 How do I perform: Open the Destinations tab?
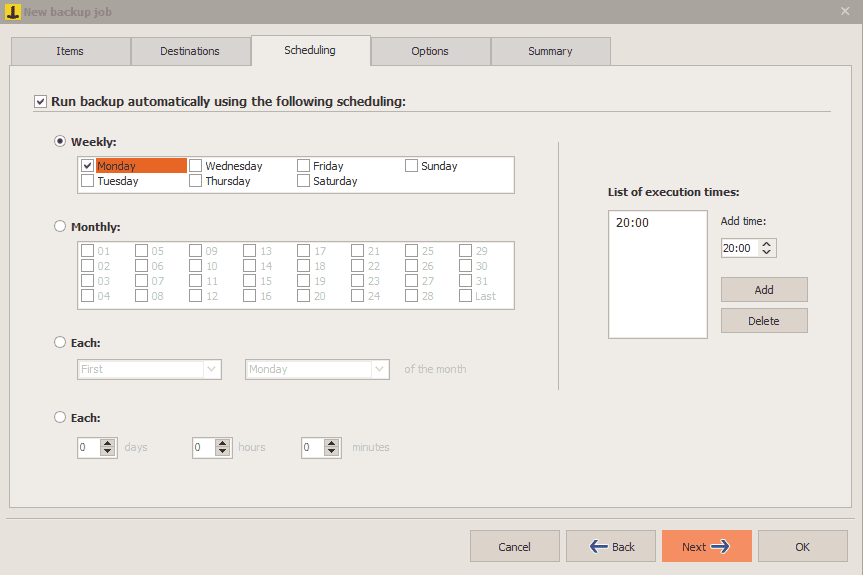pyautogui.click(x=190, y=51)
